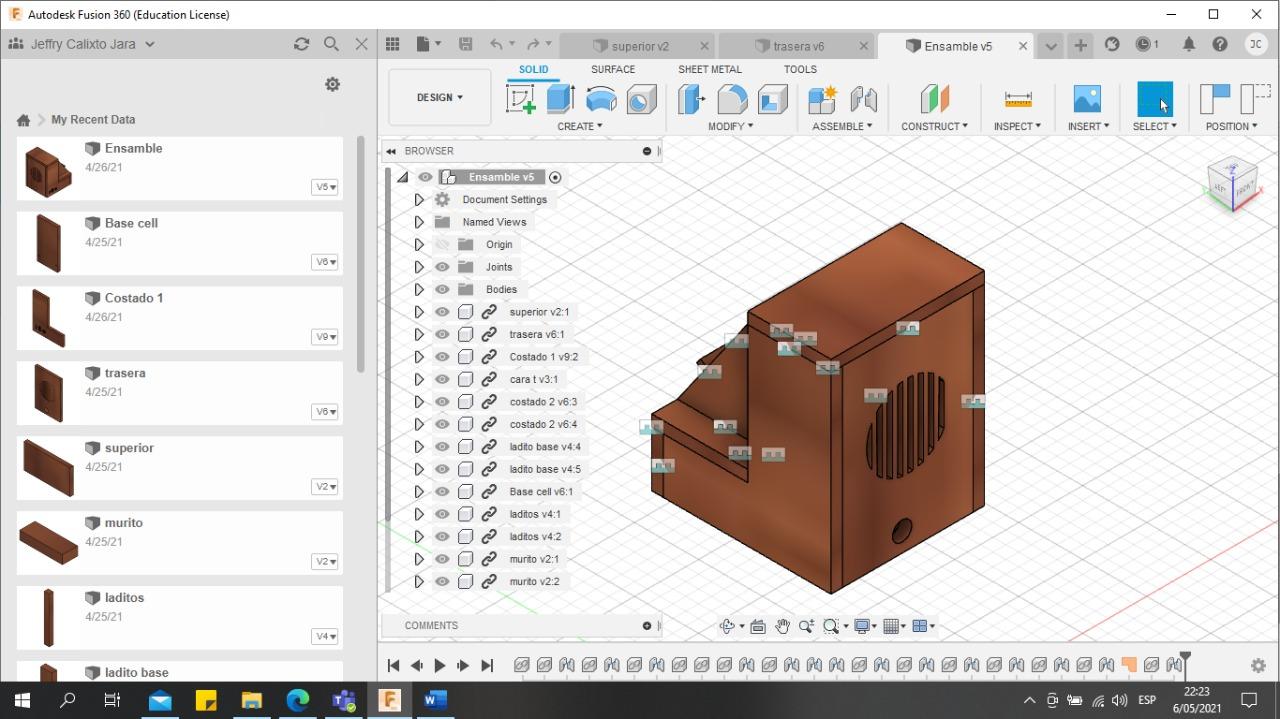Switch to the SHEET METAL tab
This screenshot has height=719, width=1280.
pos(709,69)
